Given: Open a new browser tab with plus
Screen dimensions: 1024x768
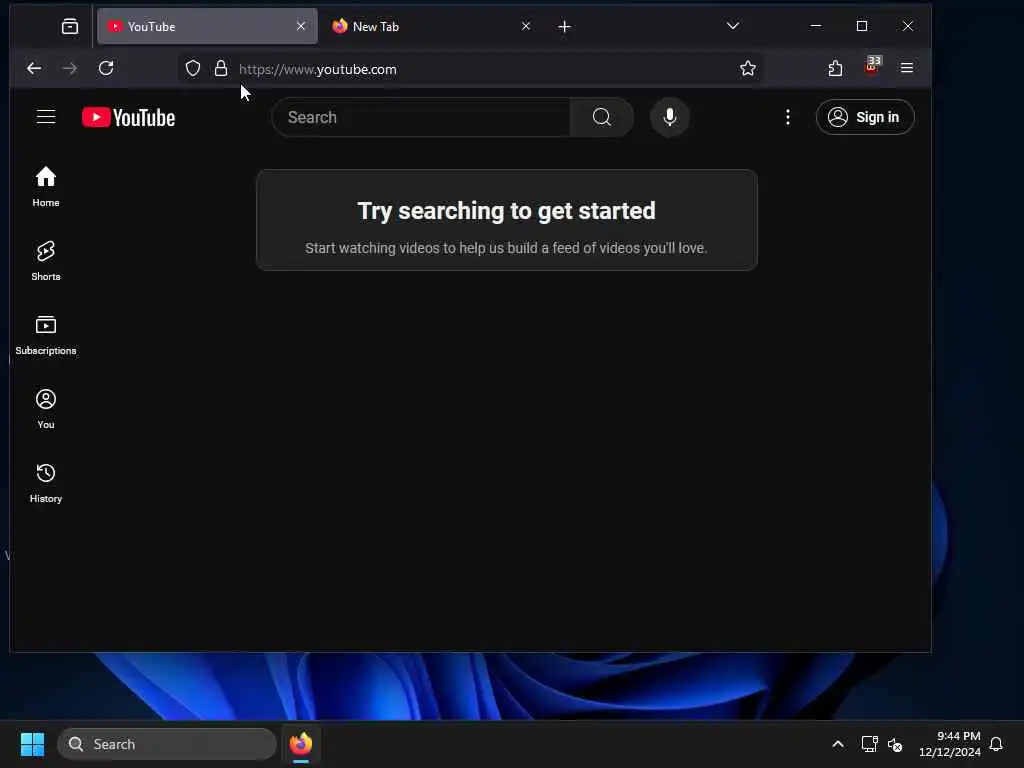Looking at the screenshot, I should (564, 26).
